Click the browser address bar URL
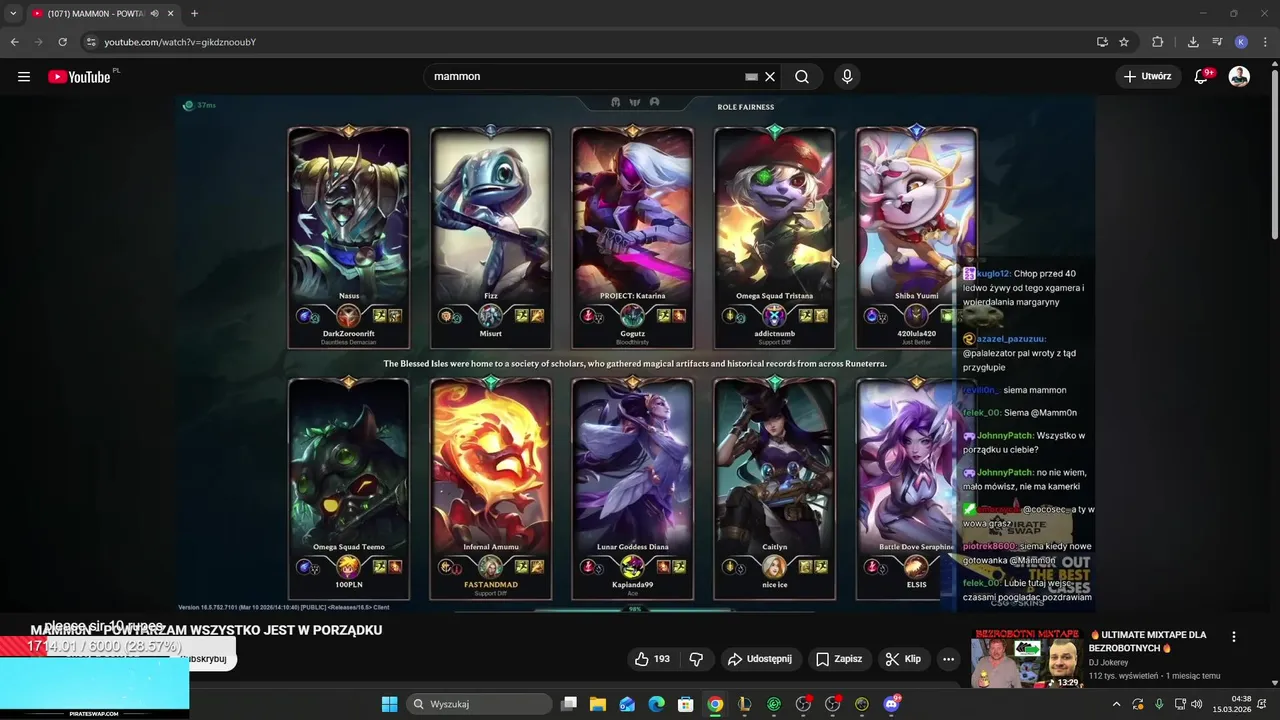This screenshot has width=1280, height=720. [180, 42]
